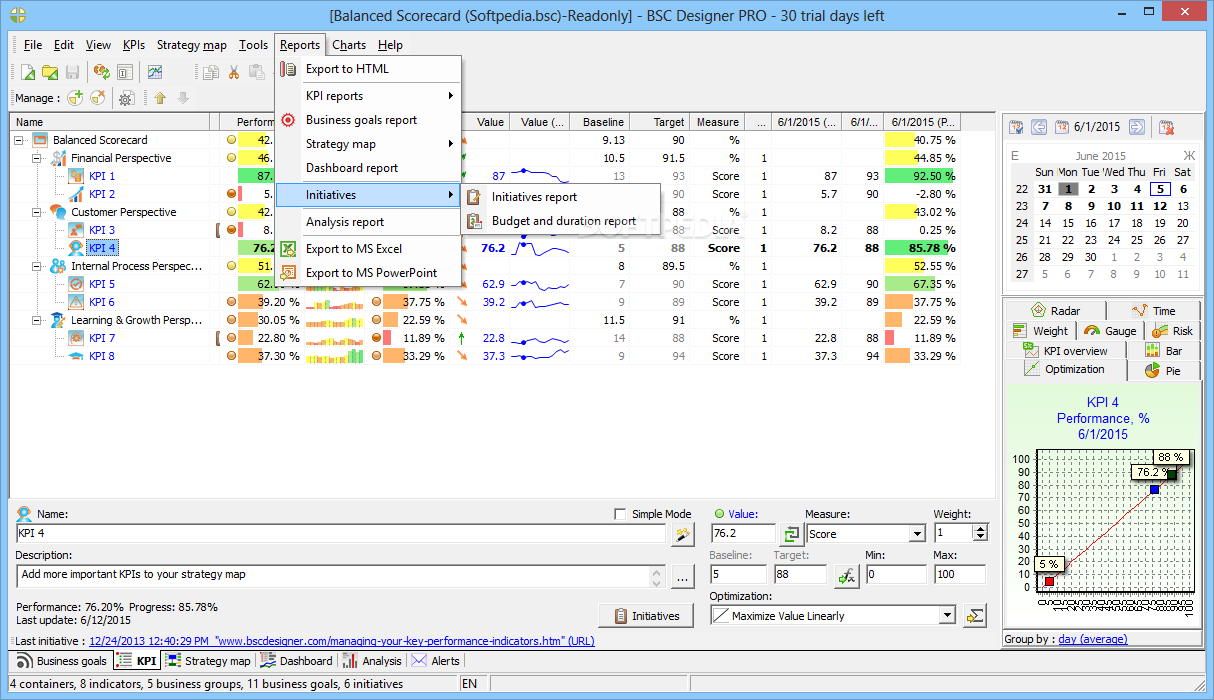This screenshot has width=1214, height=700.
Task: Click the Initiatives button
Action: click(647, 616)
